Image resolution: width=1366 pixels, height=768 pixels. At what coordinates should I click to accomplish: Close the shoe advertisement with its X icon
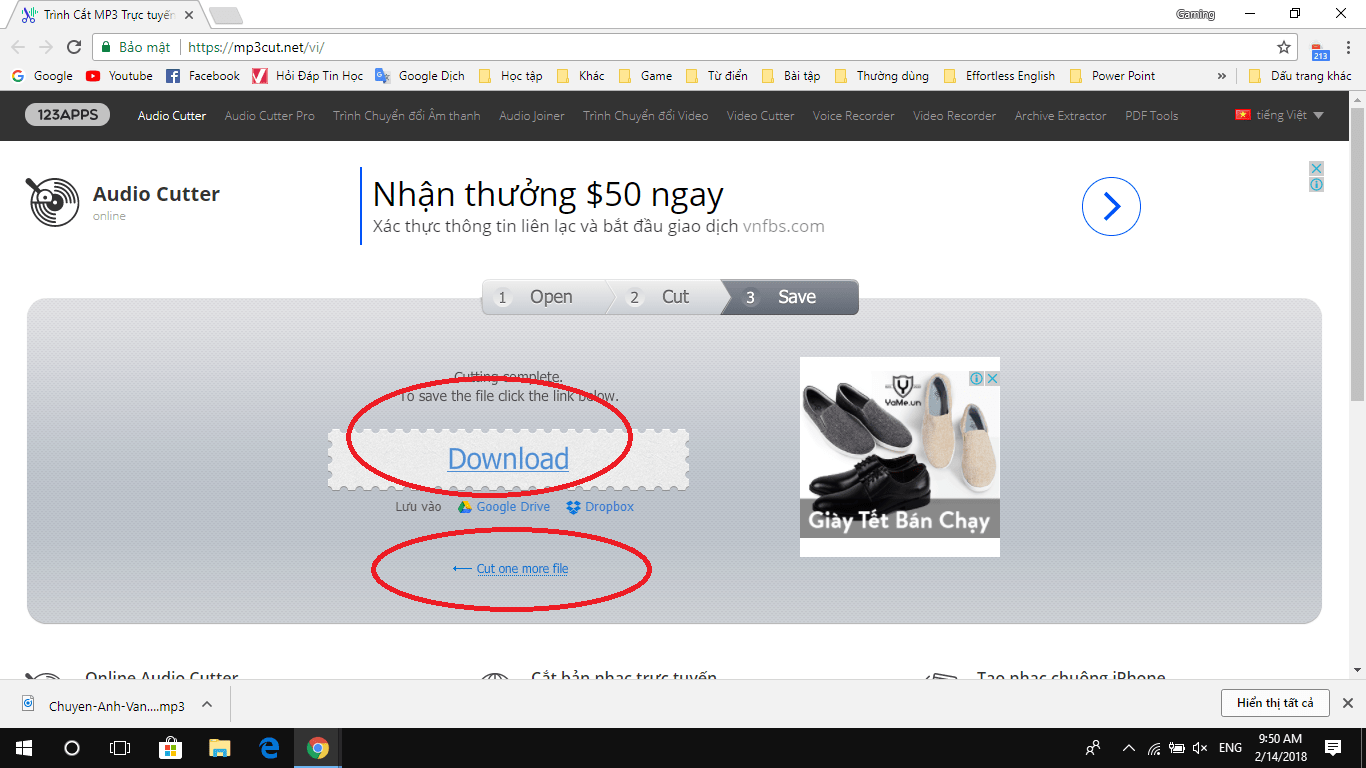pyautogui.click(x=991, y=378)
